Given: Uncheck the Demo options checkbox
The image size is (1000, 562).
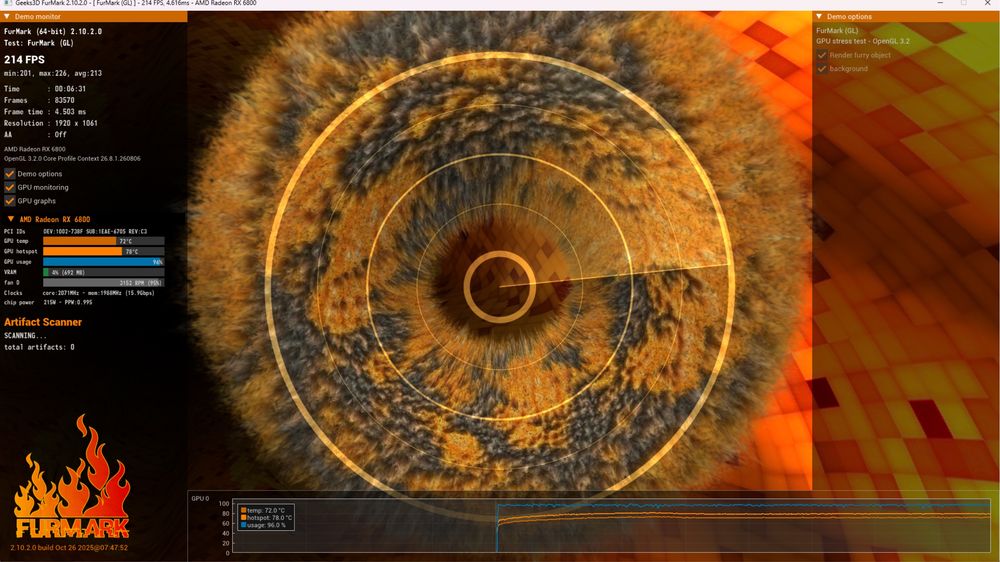Looking at the screenshot, I should coord(10,174).
